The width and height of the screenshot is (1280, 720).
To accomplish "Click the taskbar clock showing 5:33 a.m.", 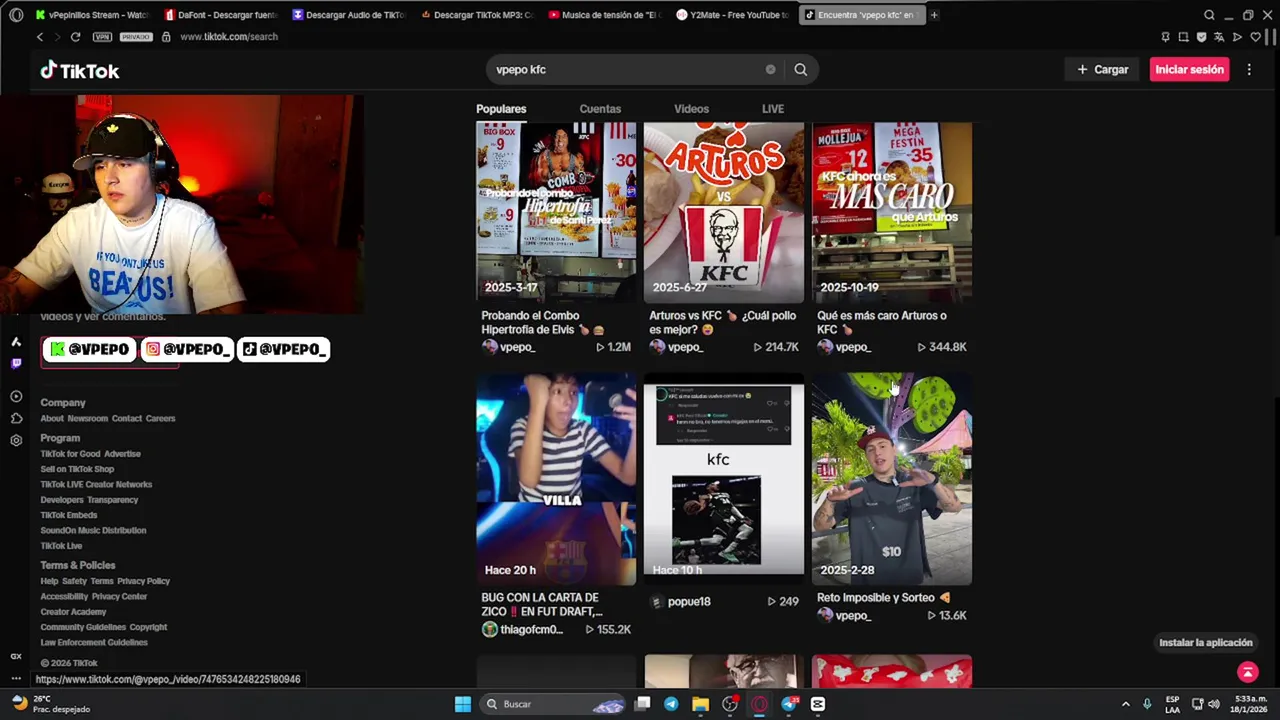I will pos(1250,704).
